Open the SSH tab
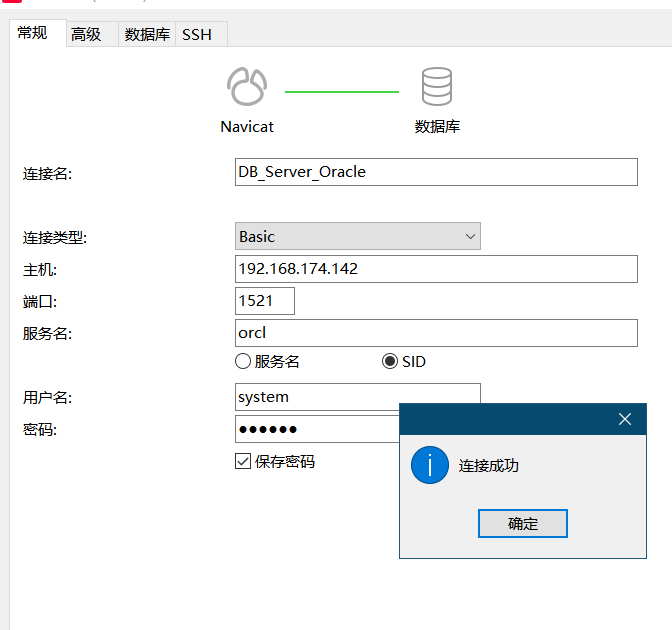Image resolution: width=672 pixels, height=630 pixels. (x=197, y=34)
